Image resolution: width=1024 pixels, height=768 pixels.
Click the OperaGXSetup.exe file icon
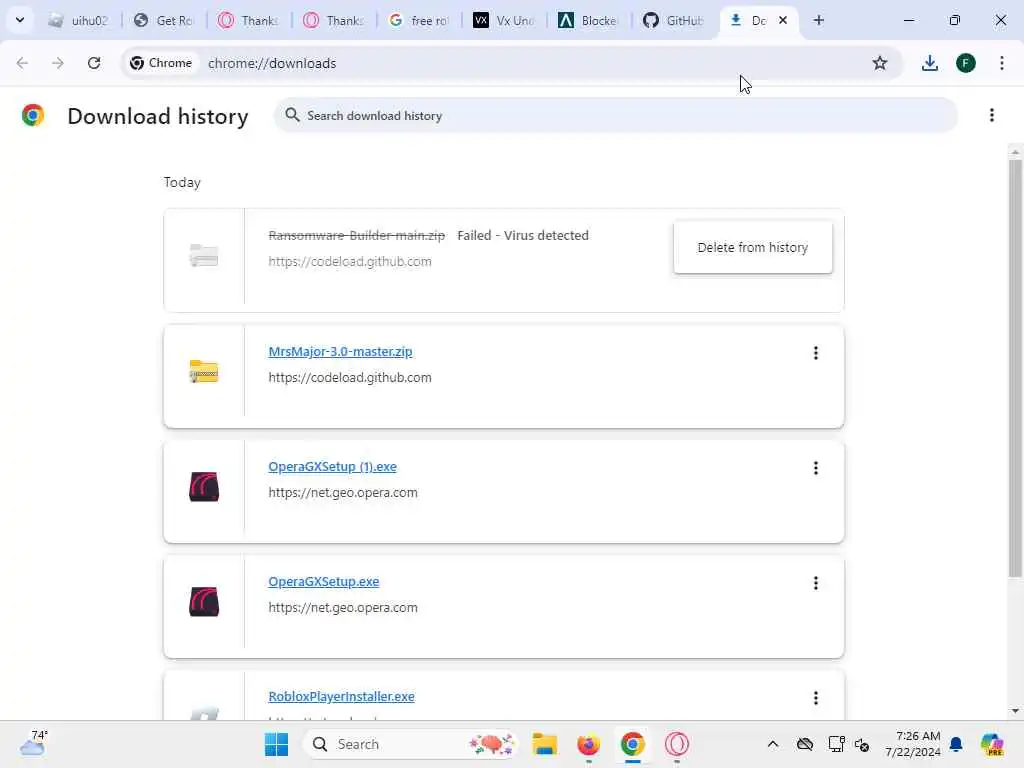coord(204,601)
